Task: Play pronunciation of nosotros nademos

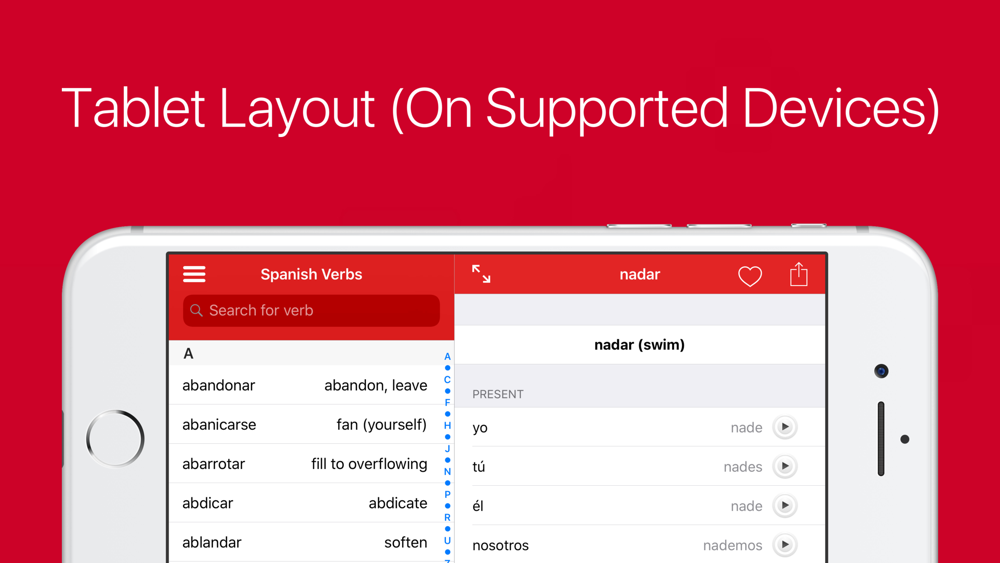Action: tap(785, 545)
